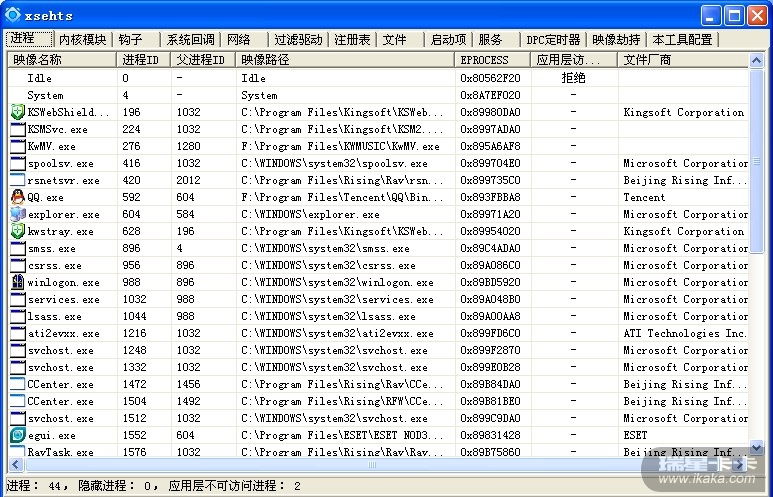Select the System process name
The image size is (773, 497).
click(45, 95)
